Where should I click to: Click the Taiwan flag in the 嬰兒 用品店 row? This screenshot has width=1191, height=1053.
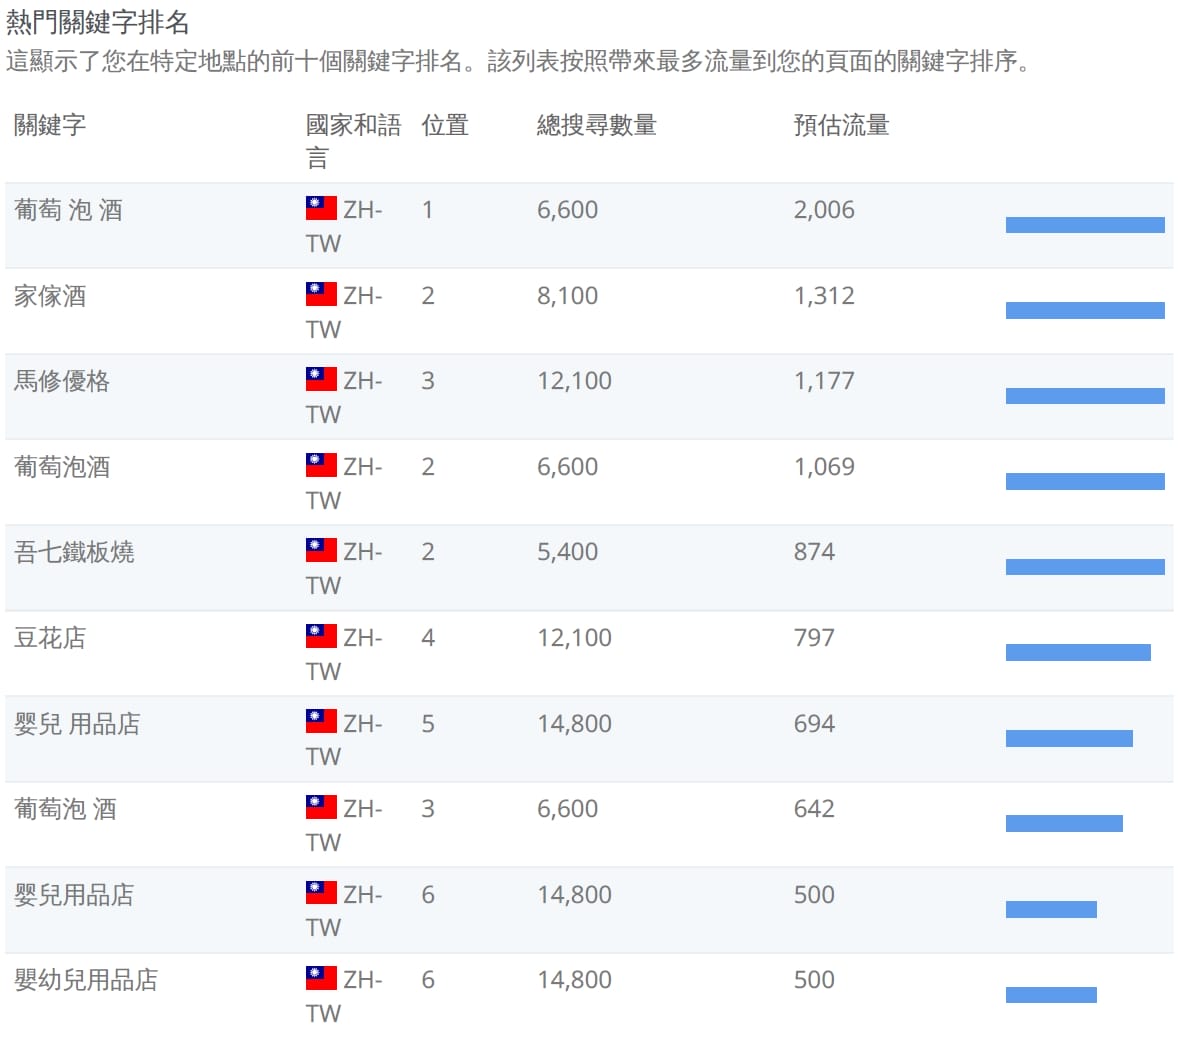(321, 721)
